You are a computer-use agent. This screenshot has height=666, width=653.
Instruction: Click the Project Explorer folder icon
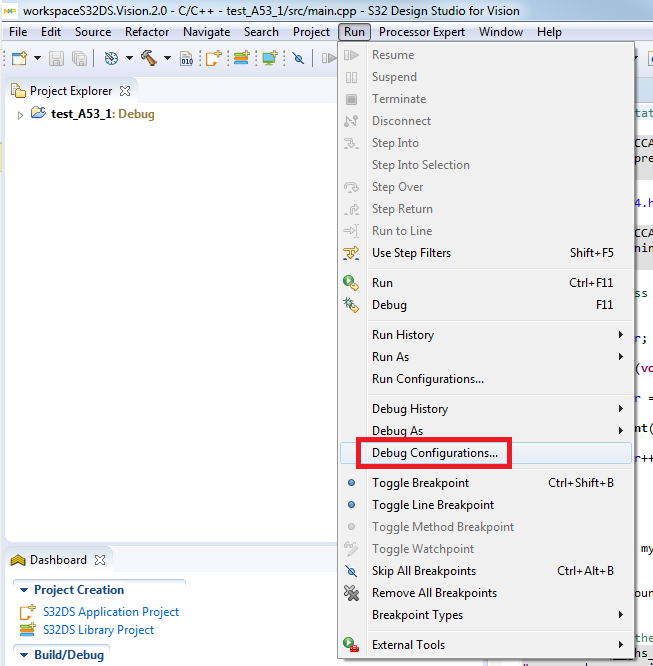[x=18, y=91]
